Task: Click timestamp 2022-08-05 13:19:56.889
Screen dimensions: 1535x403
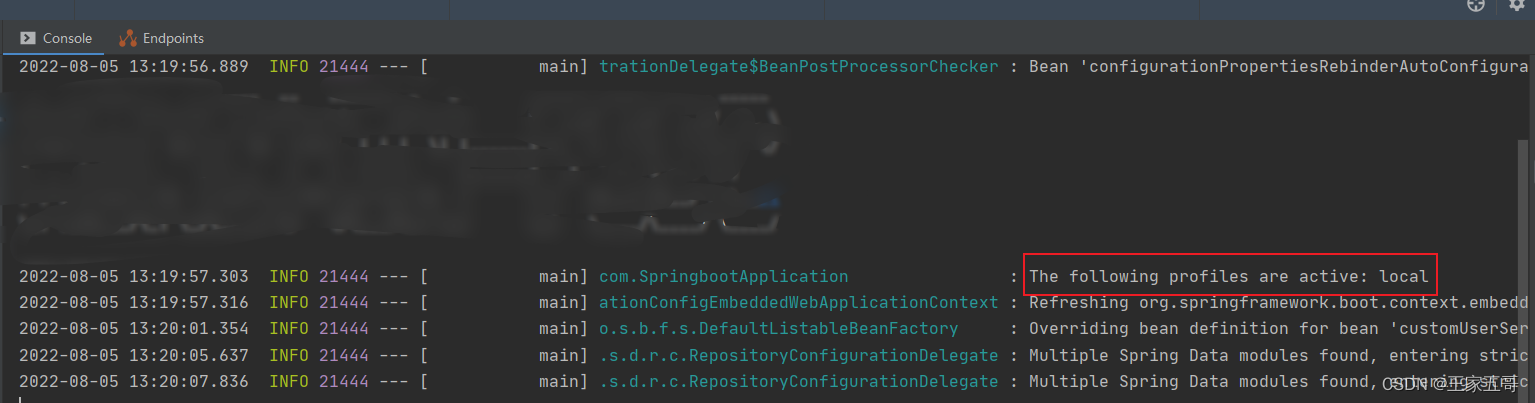Action: point(134,67)
